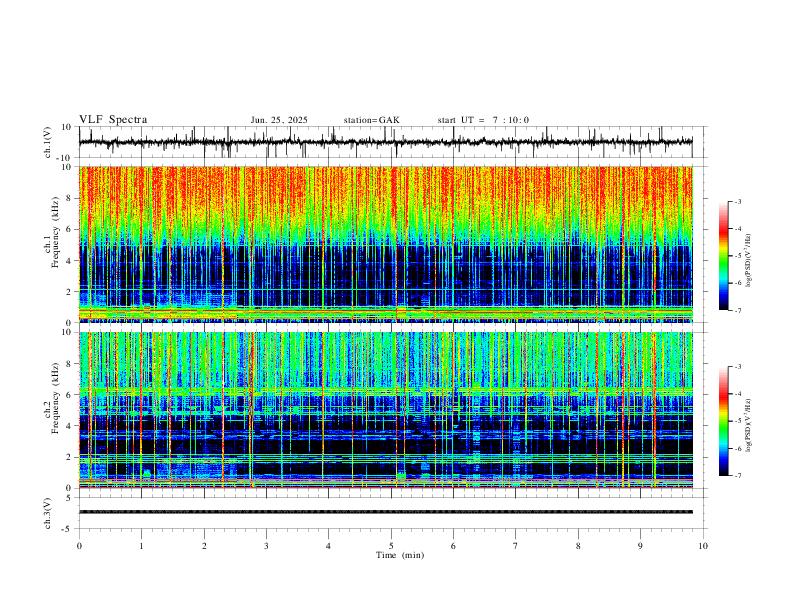Select the ch.2 "Frequency (kHz)" axis label
The width and height of the screenshot is (792, 612).
pos(55,397)
